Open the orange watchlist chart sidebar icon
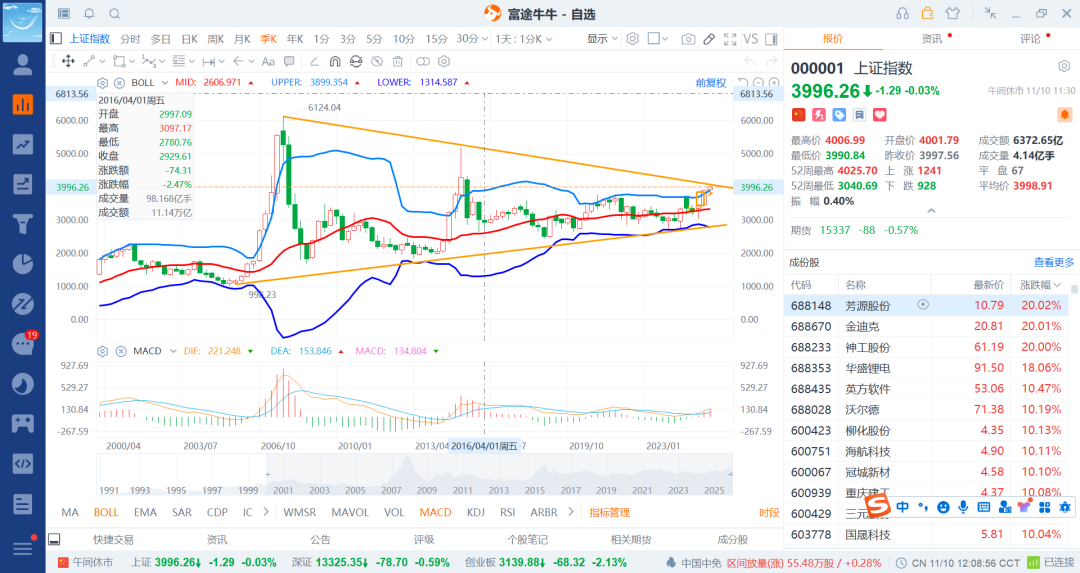This screenshot has width=1080, height=573. pos(23,104)
